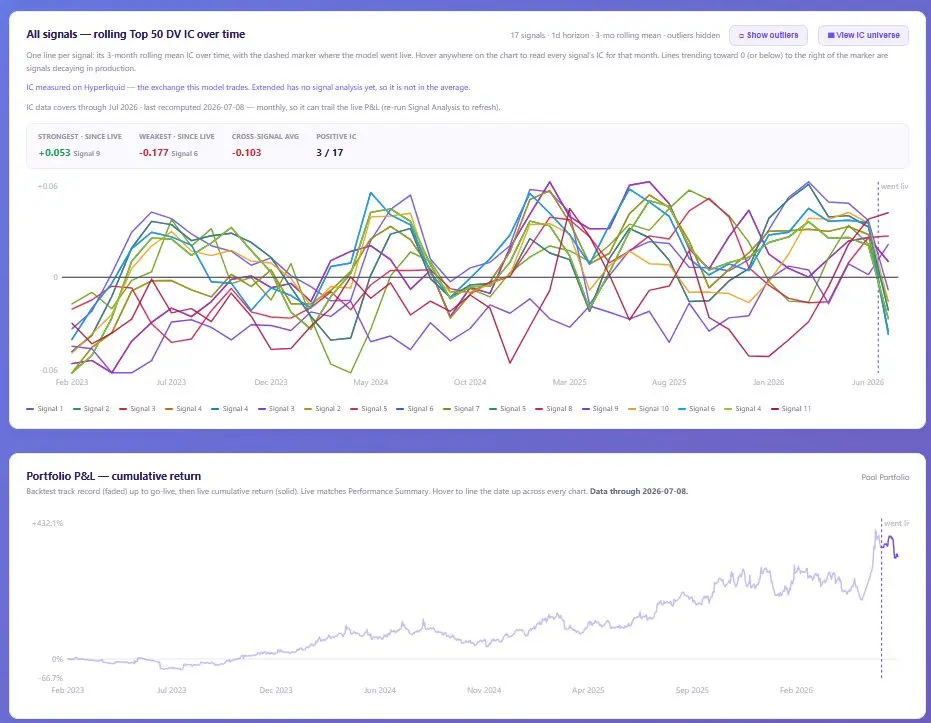Screen dimensions: 931x723
Task: Click the Show outliers button
Action: coord(768,36)
